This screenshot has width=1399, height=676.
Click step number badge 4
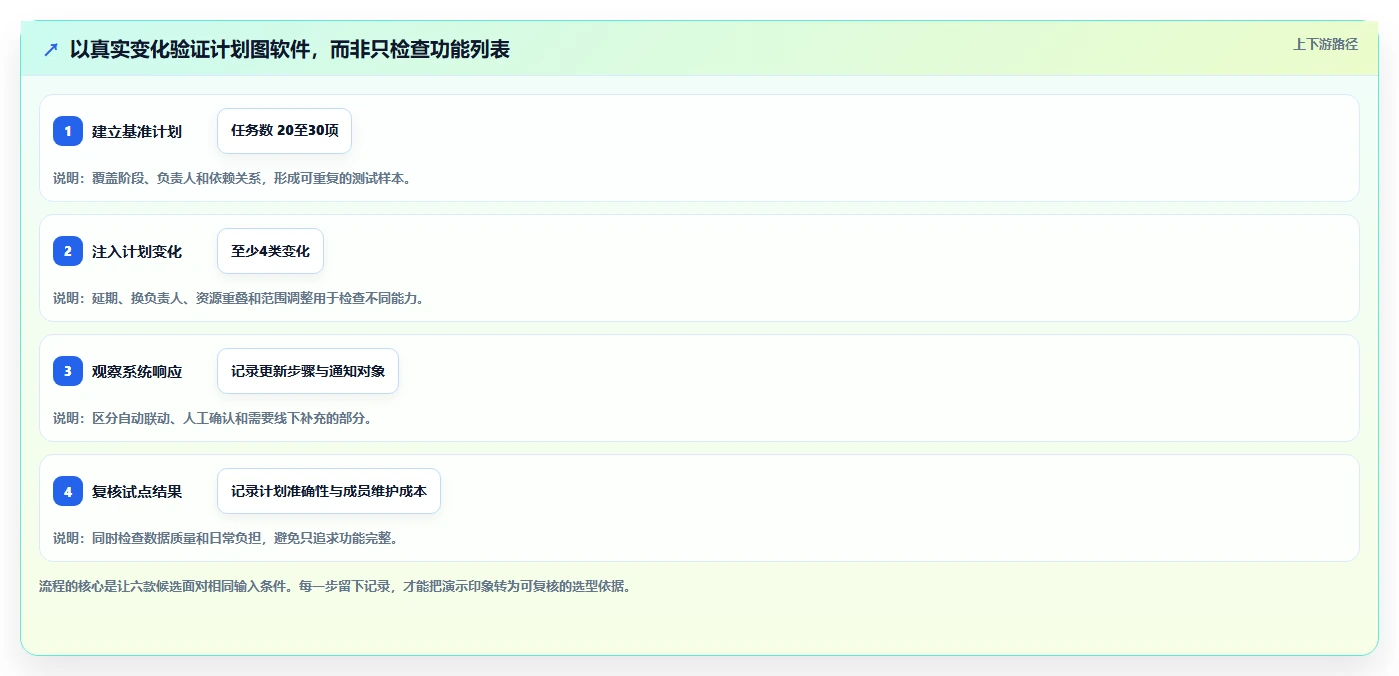click(x=68, y=491)
